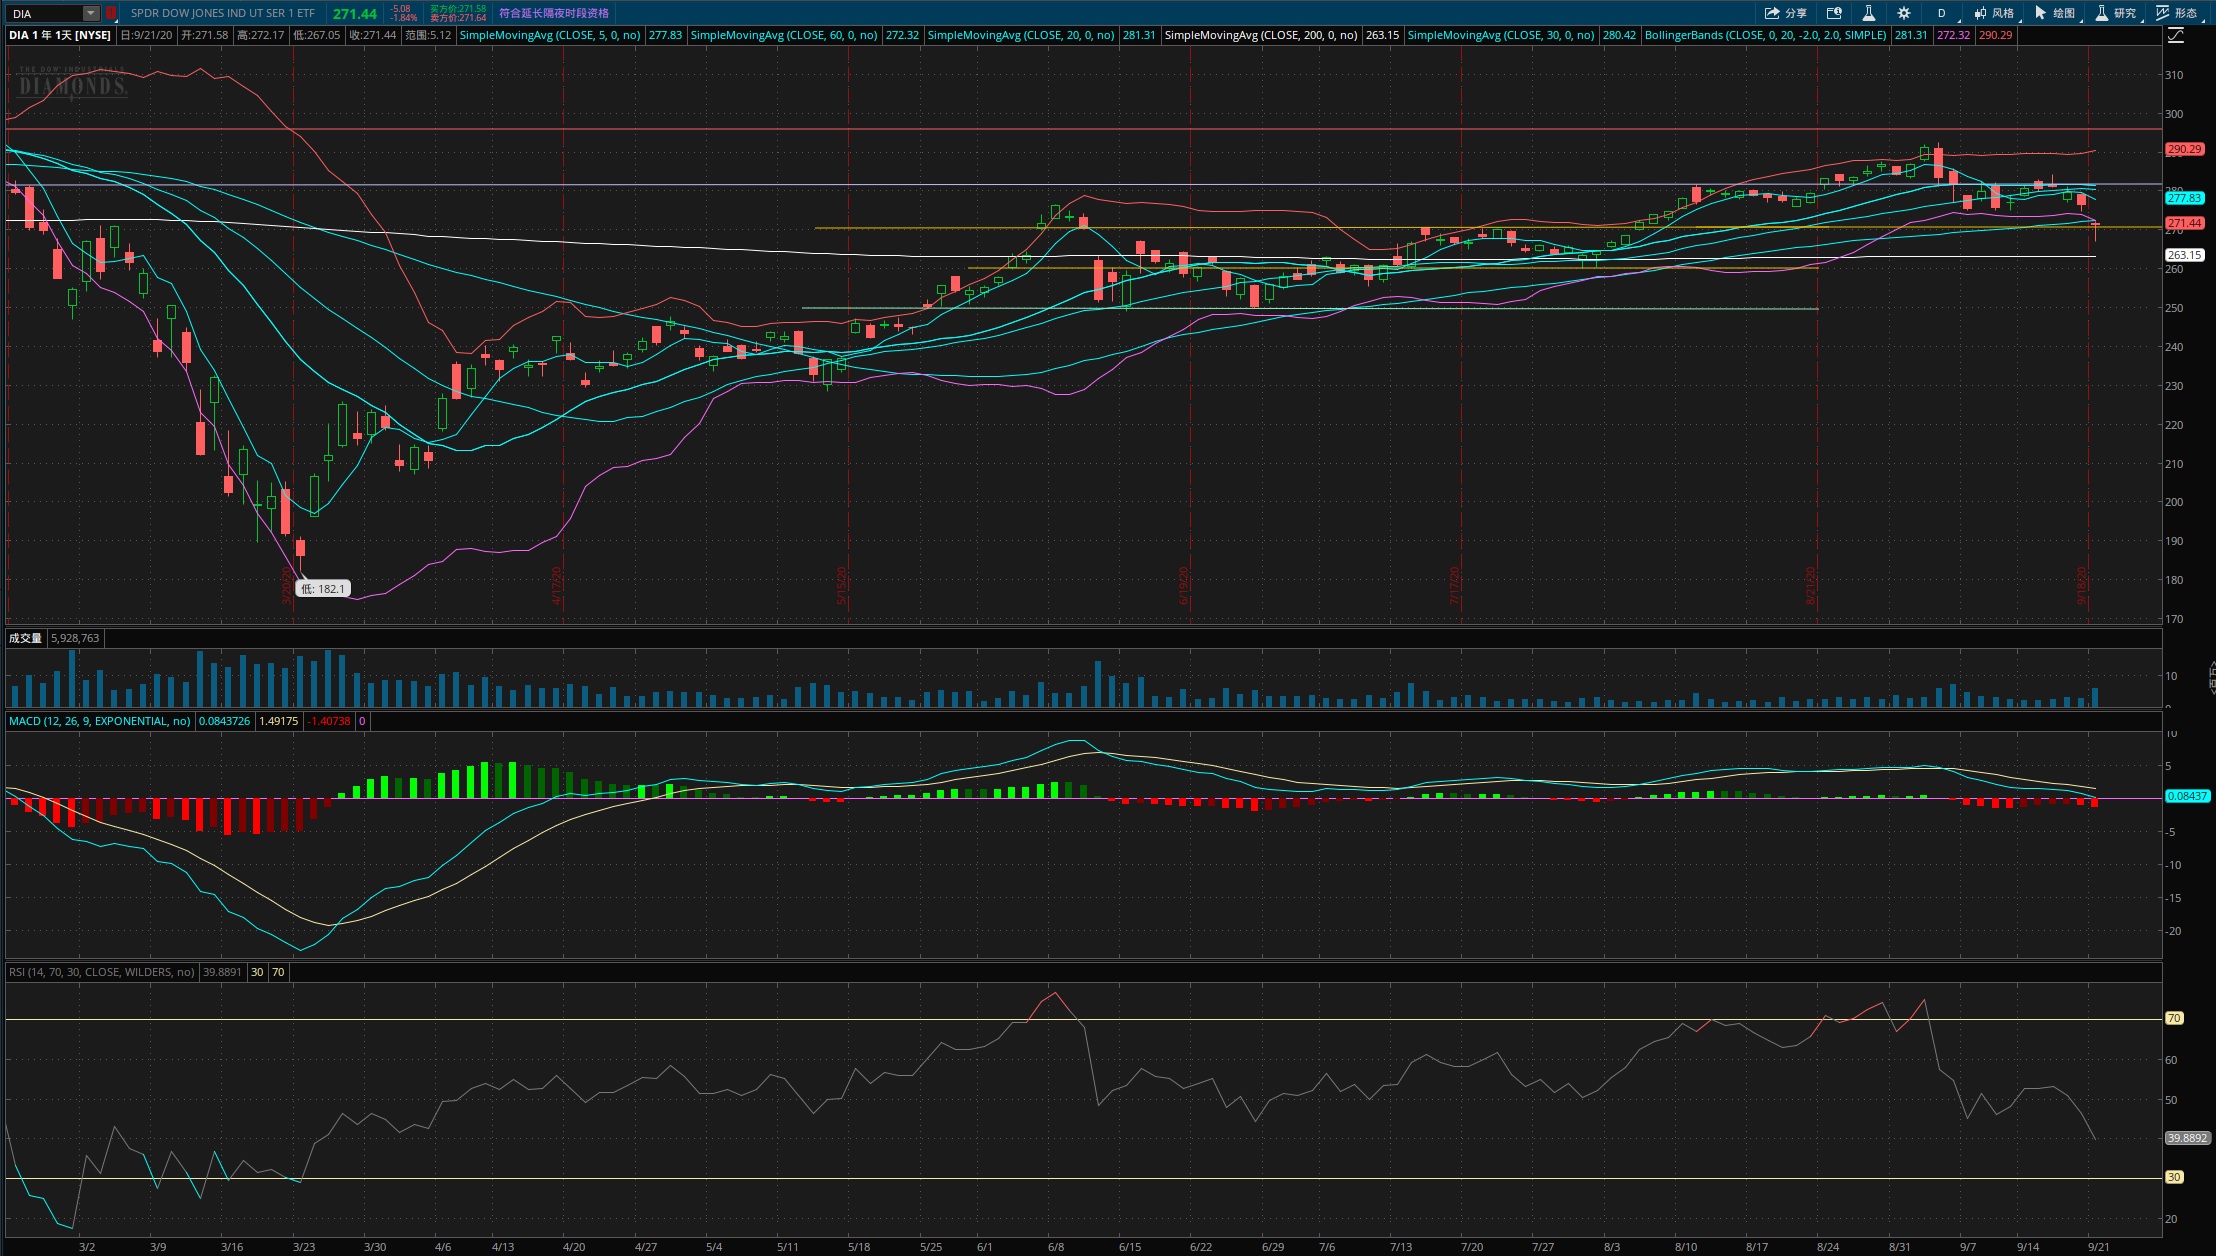Click the 收:271.44 close value cell

point(373,35)
